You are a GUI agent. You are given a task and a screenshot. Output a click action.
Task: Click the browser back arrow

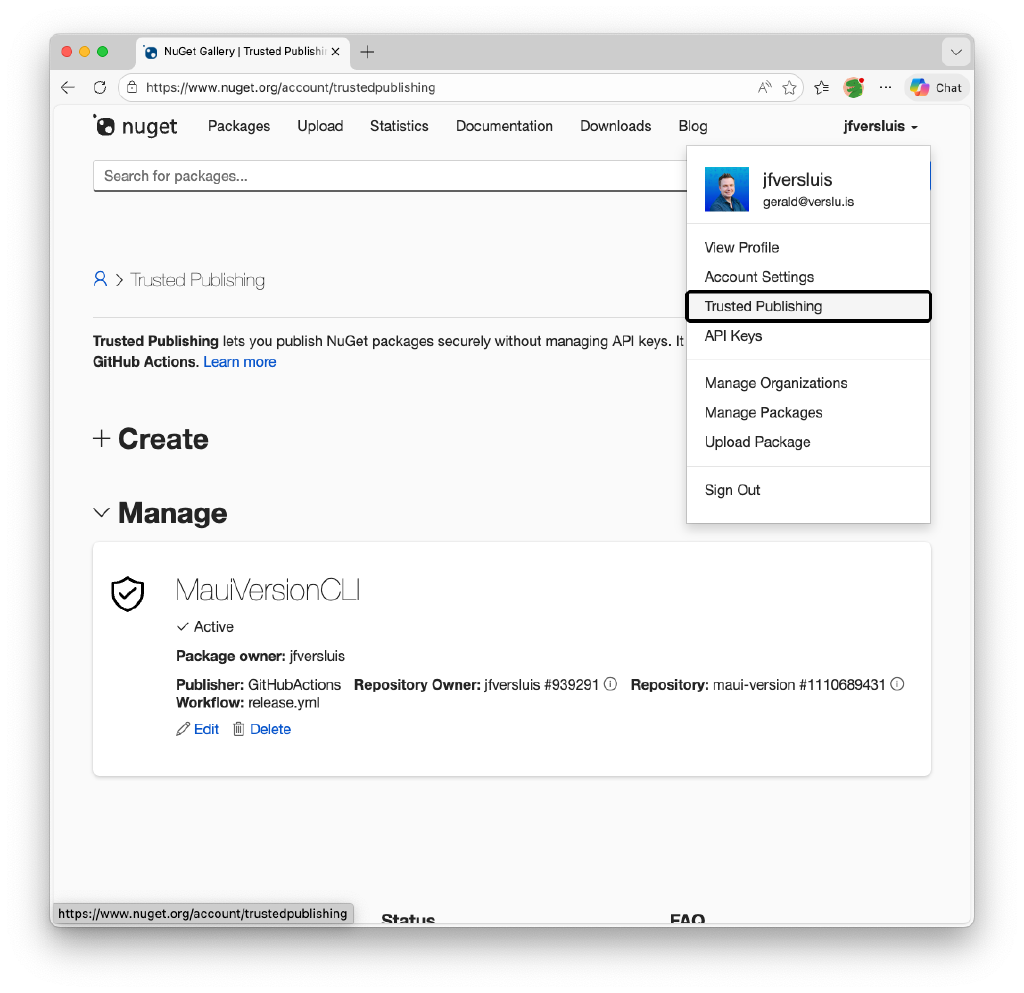[x=68, y=88]
